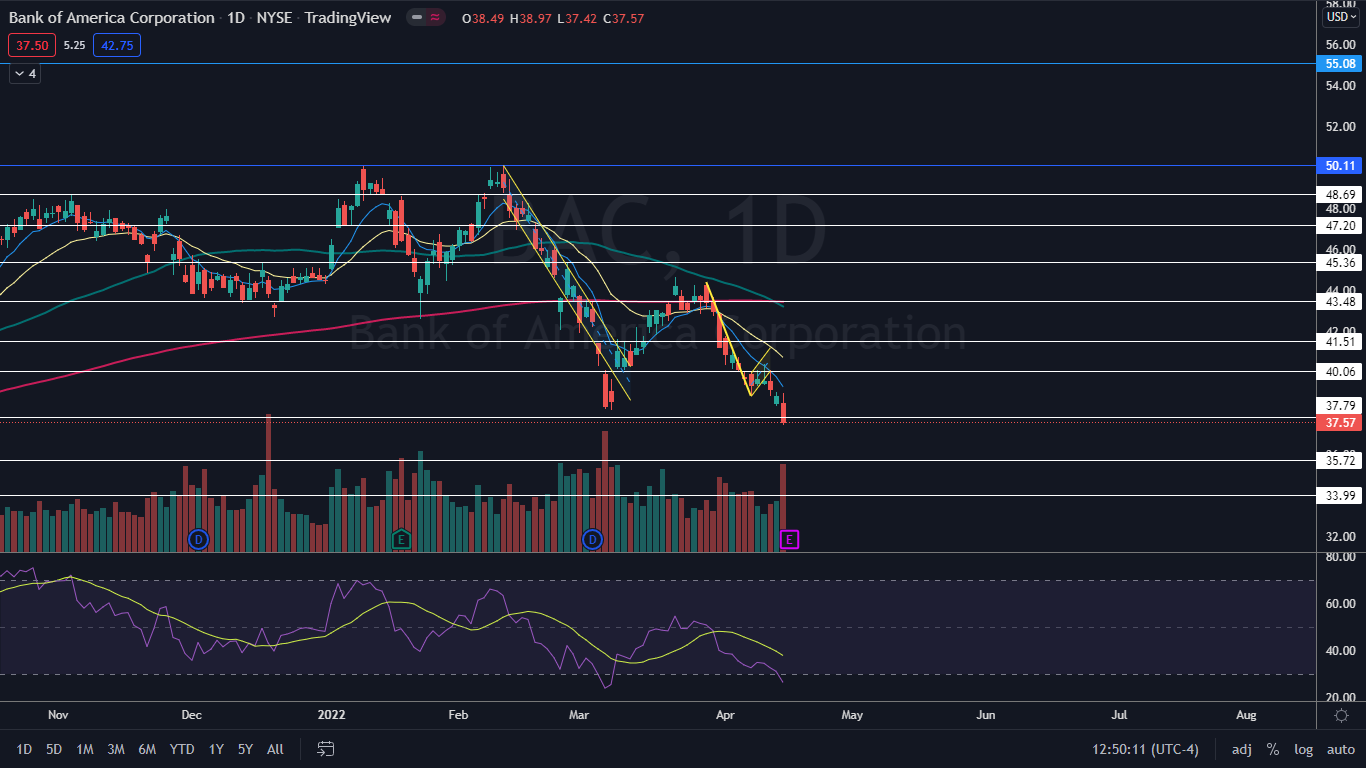Viewport: 1366px width, 768px height.
Task: Click the gray data mode pill icon
Action: pos(417,17)
